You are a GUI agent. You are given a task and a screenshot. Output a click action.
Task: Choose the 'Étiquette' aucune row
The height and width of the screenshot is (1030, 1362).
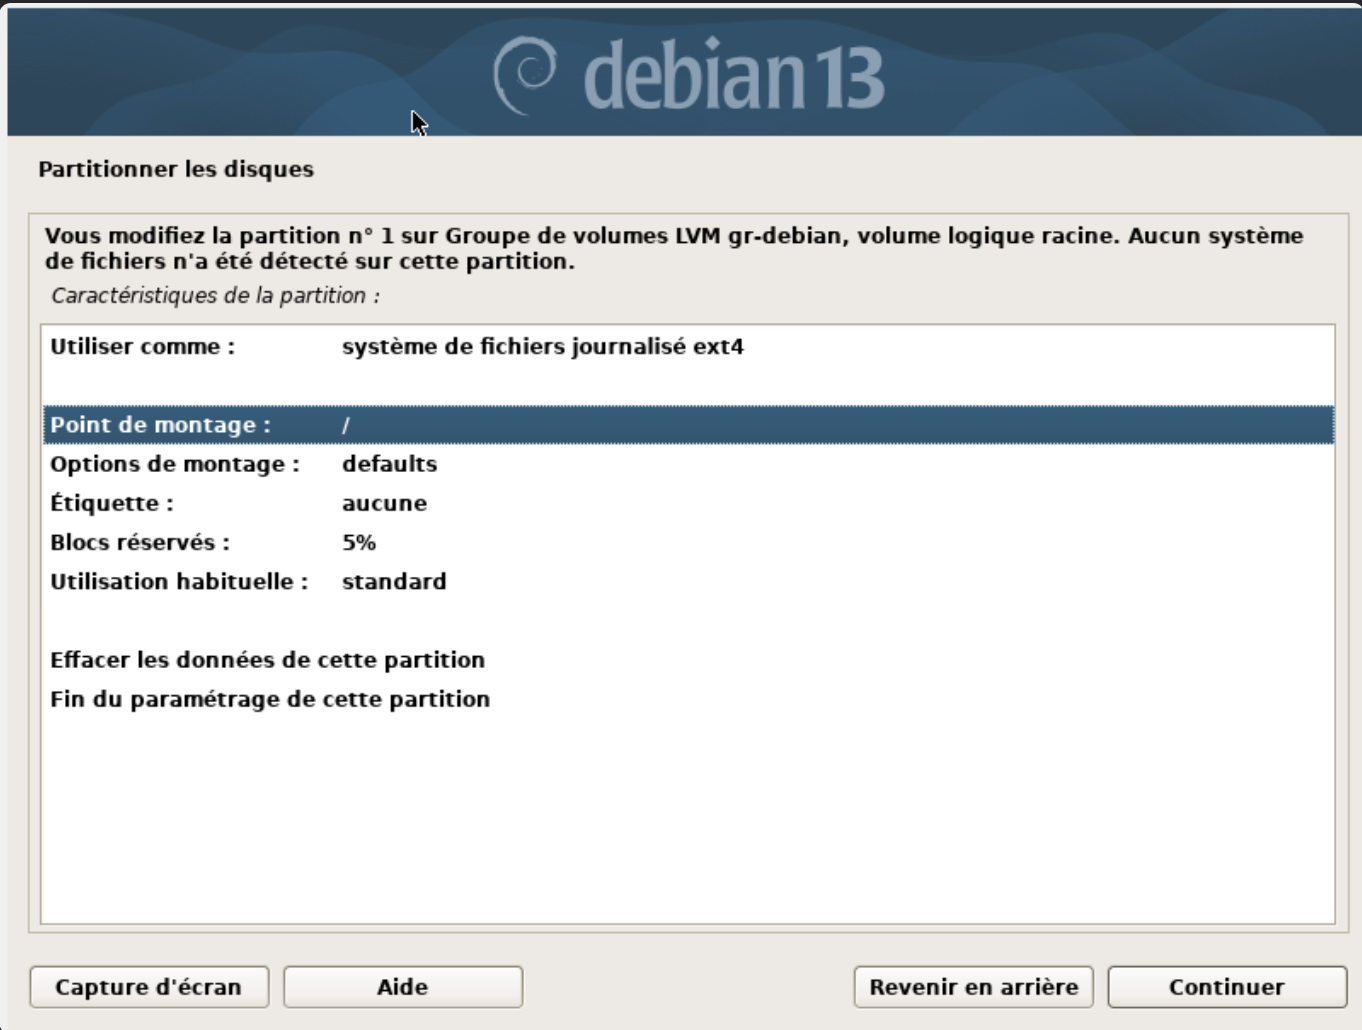tap(688, 503)
